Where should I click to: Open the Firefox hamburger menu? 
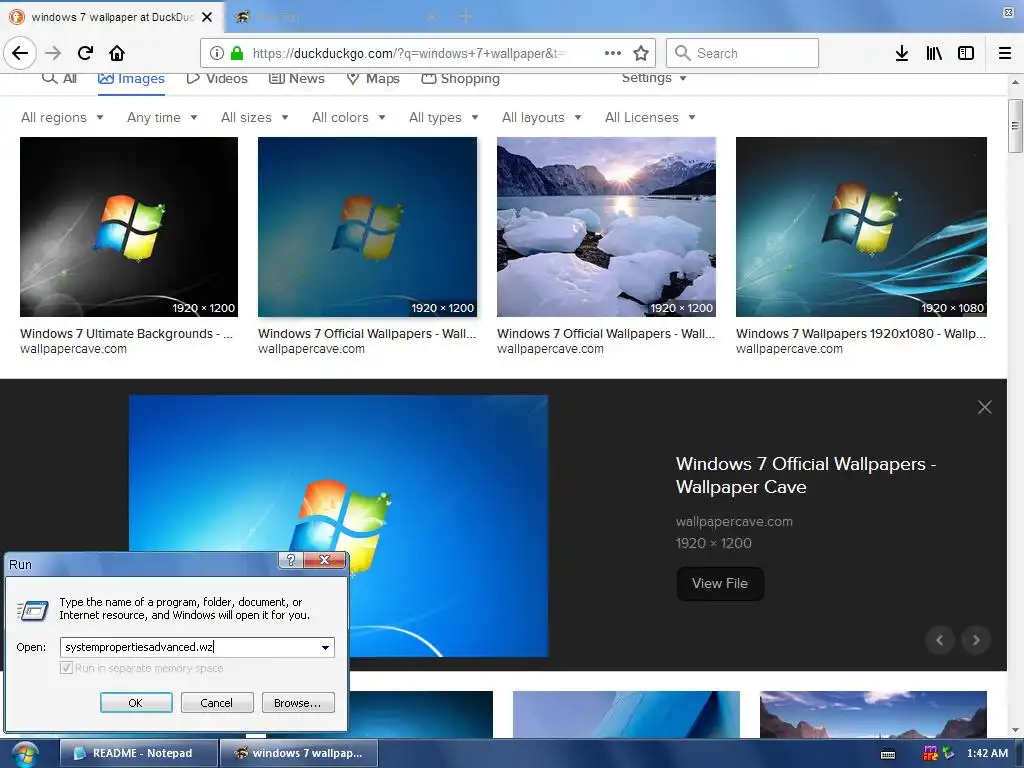coord(1004,53)
